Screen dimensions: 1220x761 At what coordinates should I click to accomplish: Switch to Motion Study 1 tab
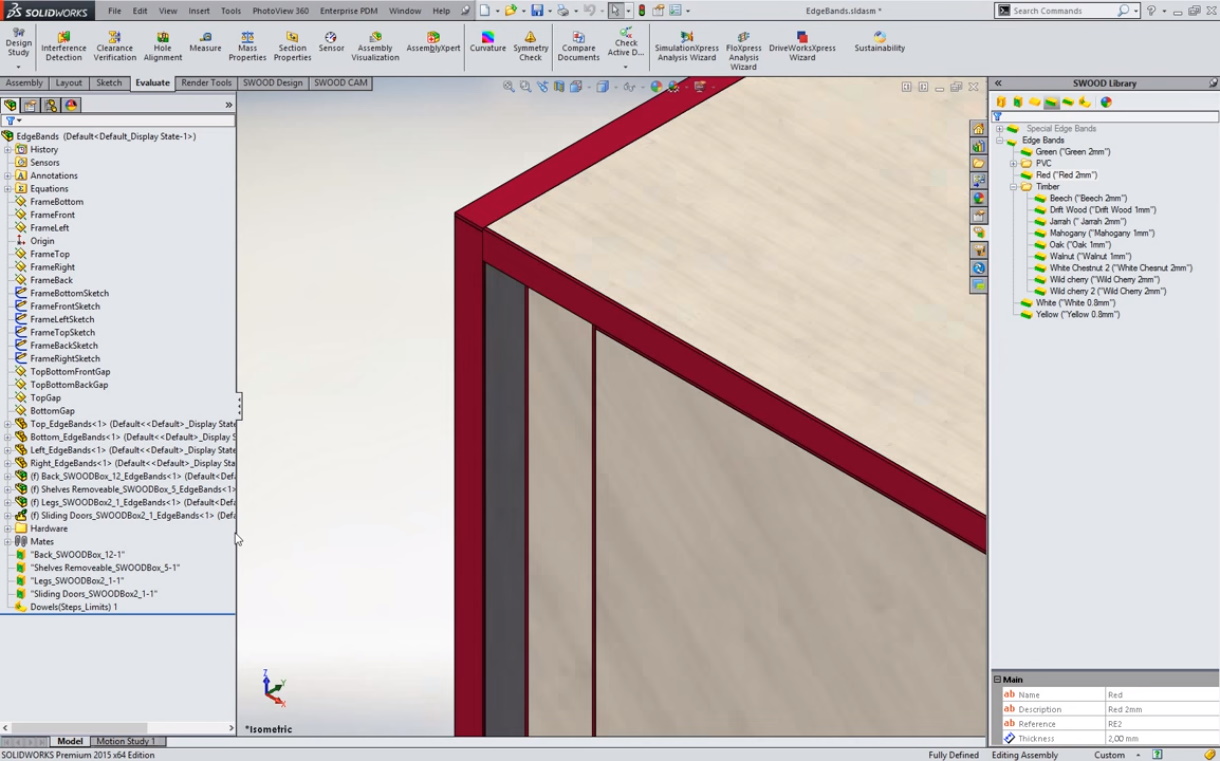(125, 741)
